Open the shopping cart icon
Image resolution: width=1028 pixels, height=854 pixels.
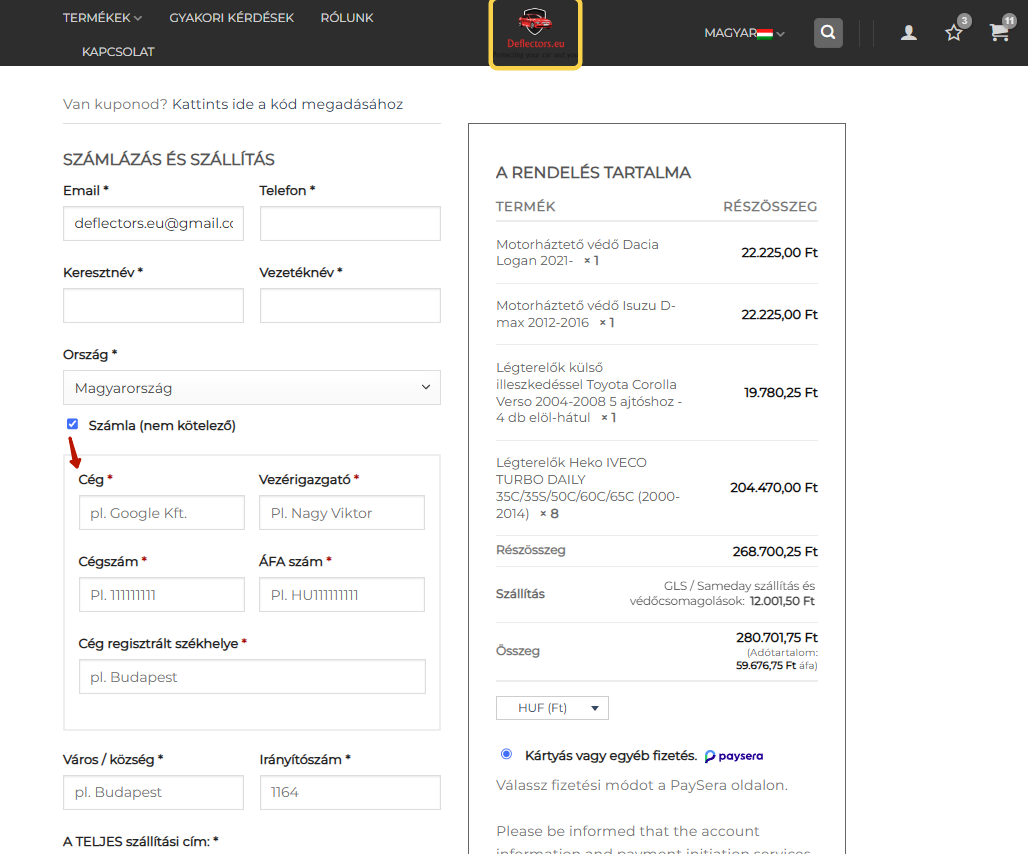coord(999,33)
